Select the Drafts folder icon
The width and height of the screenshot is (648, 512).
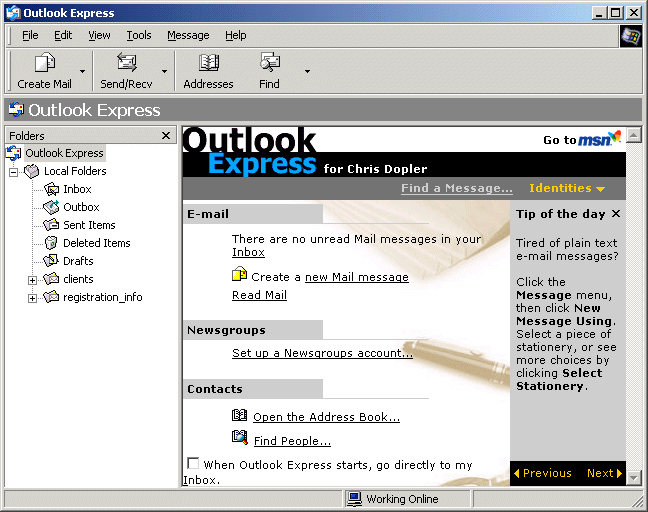click(x=51, y=261)
